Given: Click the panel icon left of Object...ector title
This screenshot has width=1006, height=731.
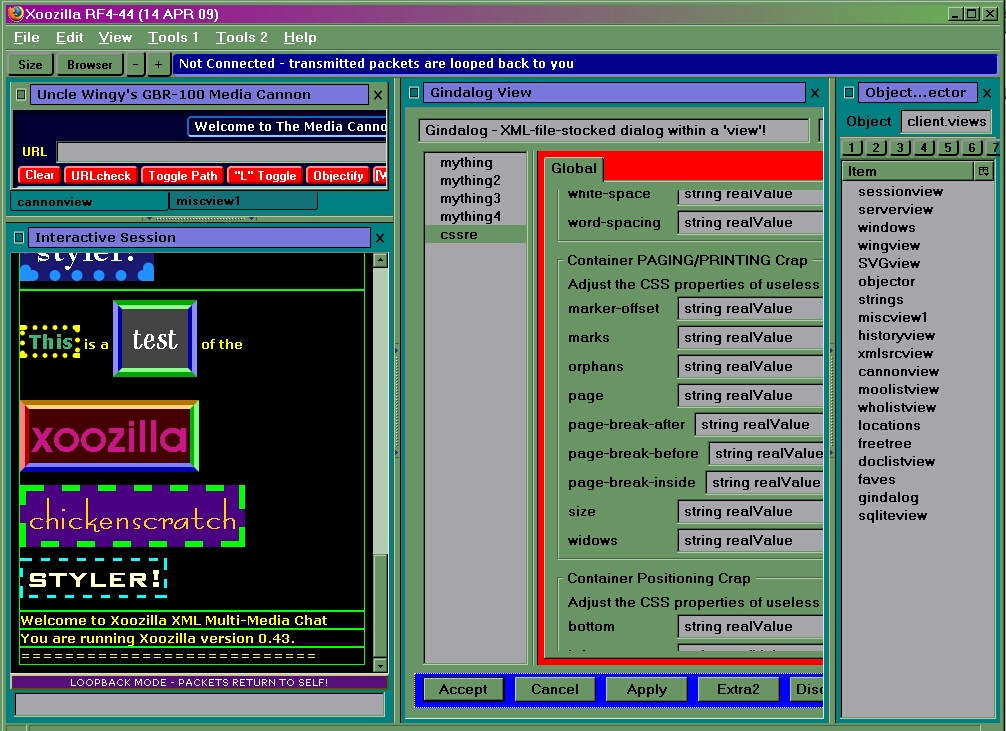Looking at the screenshot, I should 849,92.
